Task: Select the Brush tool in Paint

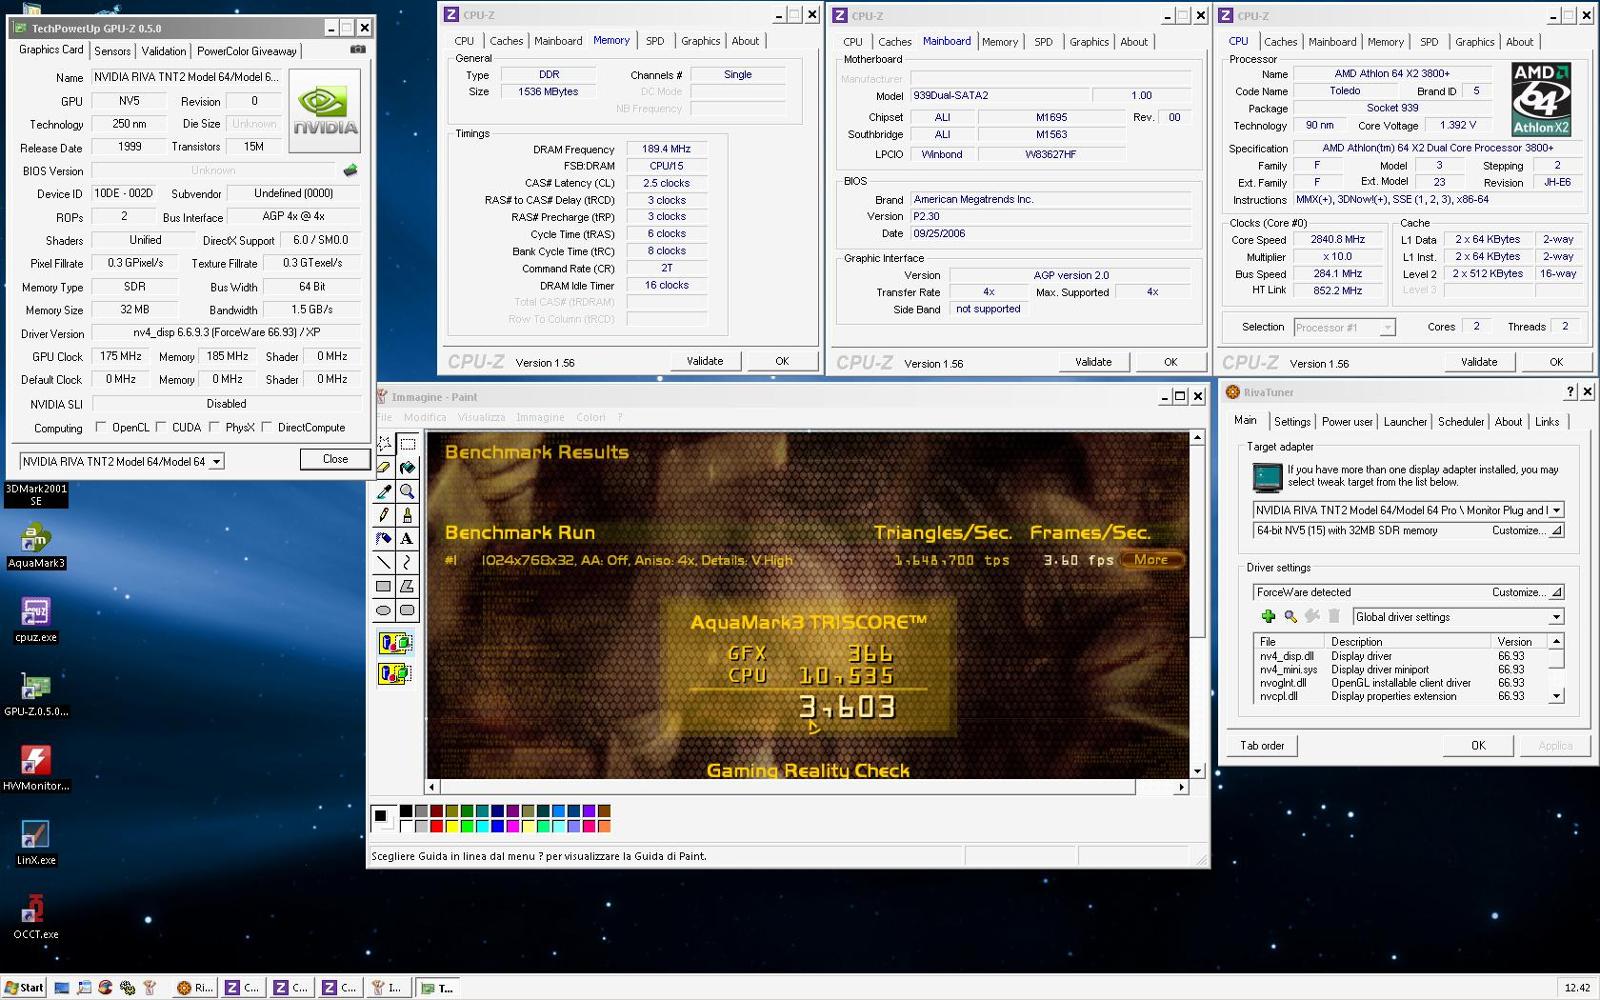Action: (407, 515)
